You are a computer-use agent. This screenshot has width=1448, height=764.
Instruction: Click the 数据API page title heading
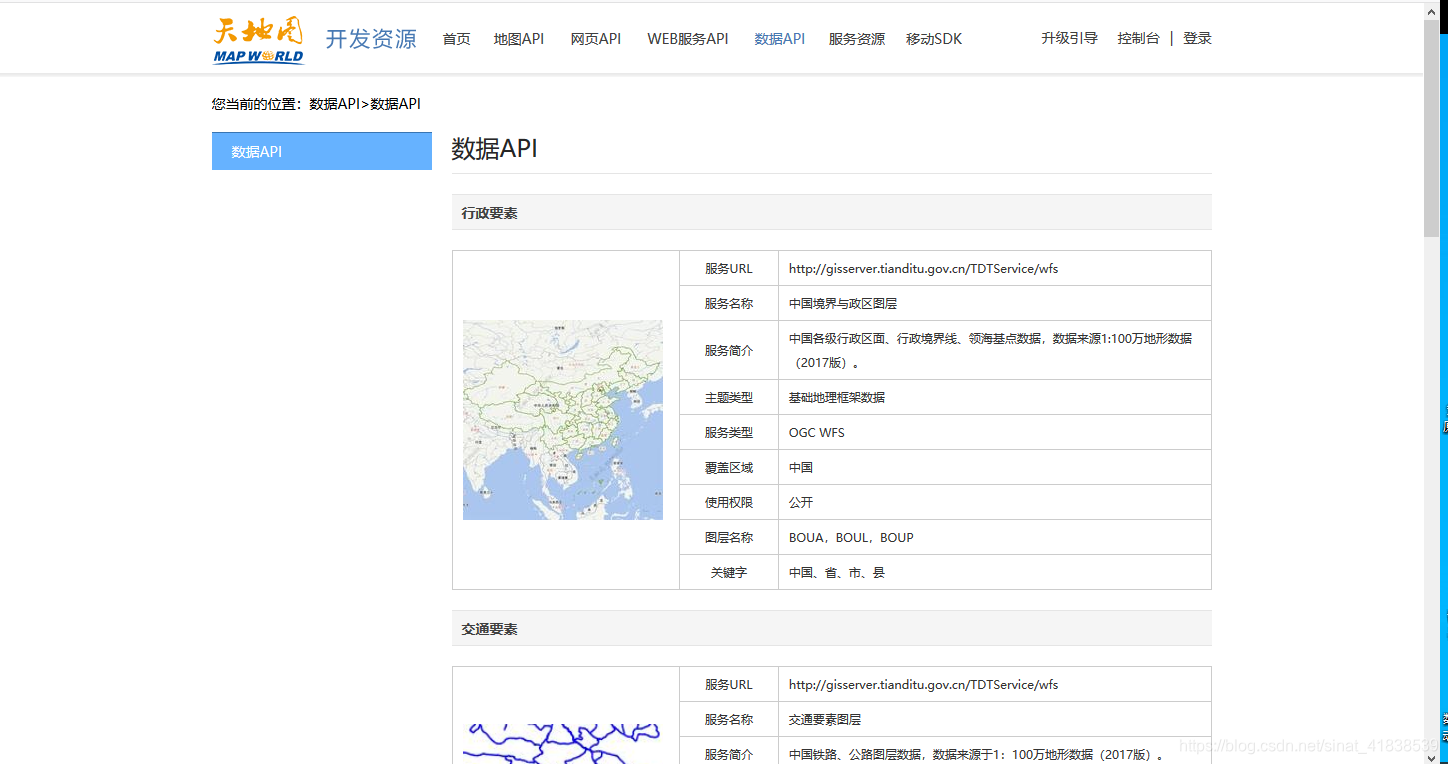click(494, 148)
